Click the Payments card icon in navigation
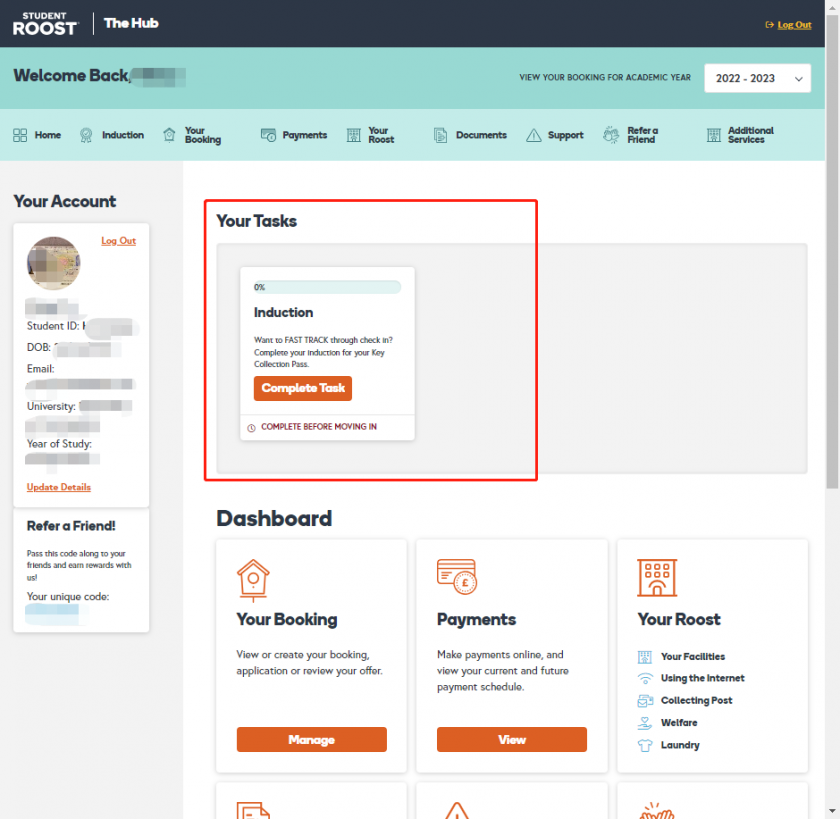Screen dimensions: 840x819 point(267,135)
